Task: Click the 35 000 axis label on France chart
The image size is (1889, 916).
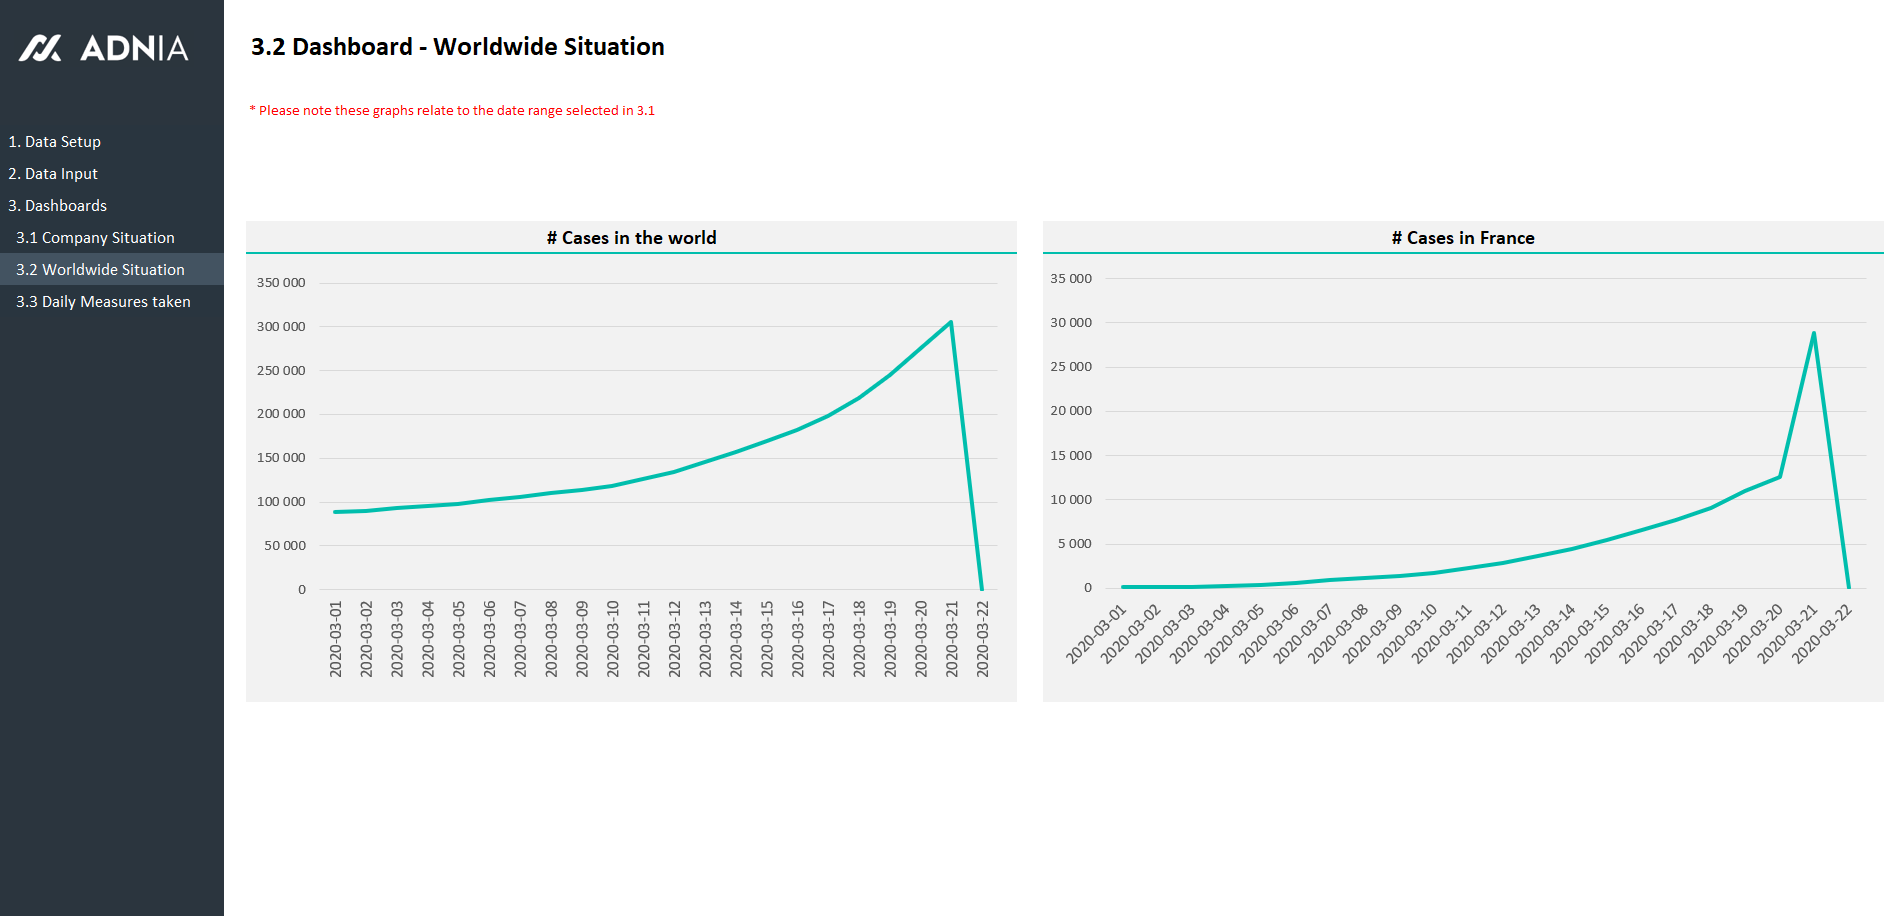Action: (x=1071, y=279)
